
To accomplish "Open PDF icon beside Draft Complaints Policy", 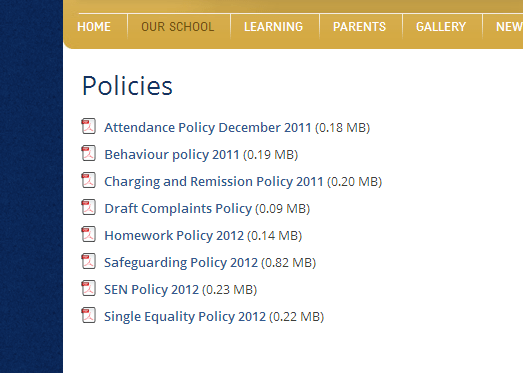I will [x=88, y=207].
